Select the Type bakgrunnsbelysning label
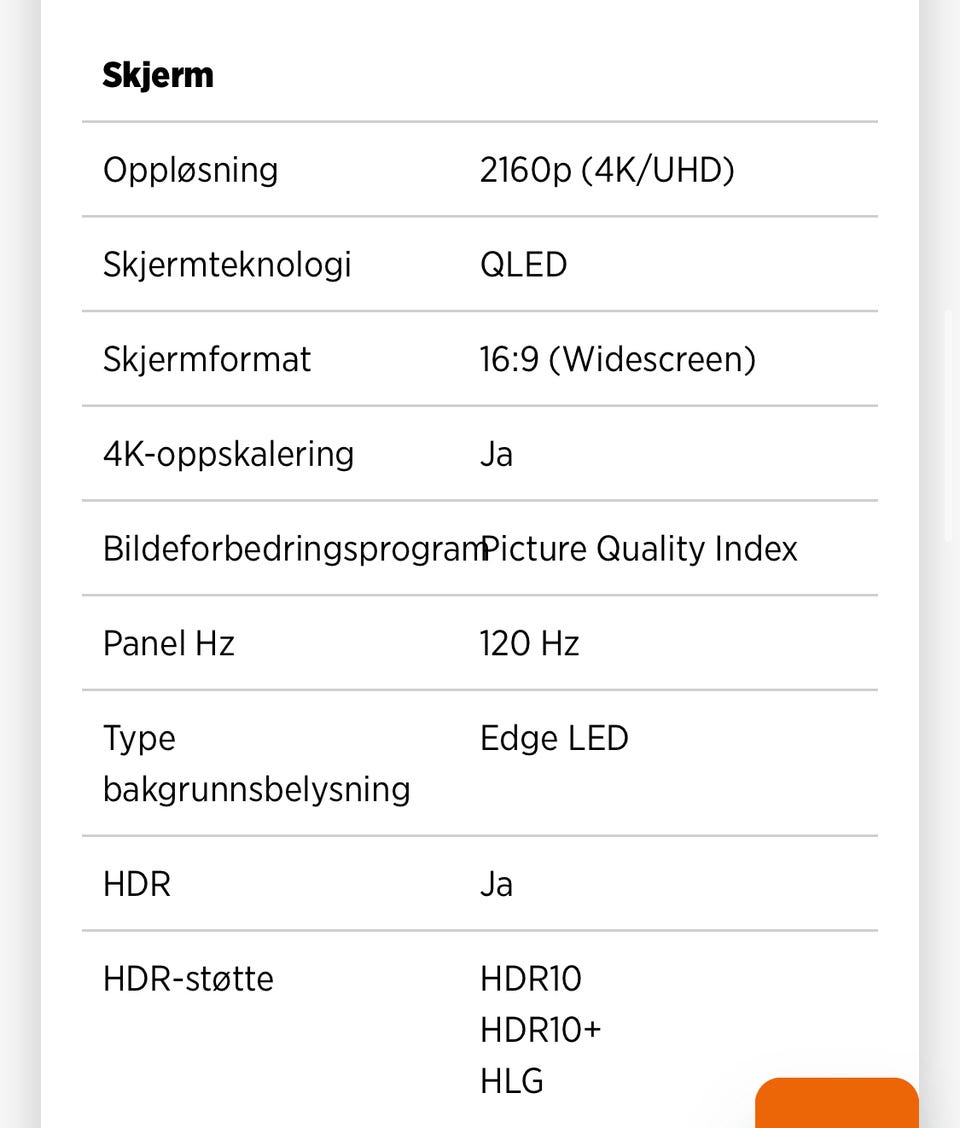The width and height of the screenshot is (960, 1128). [x=256, y=764]
